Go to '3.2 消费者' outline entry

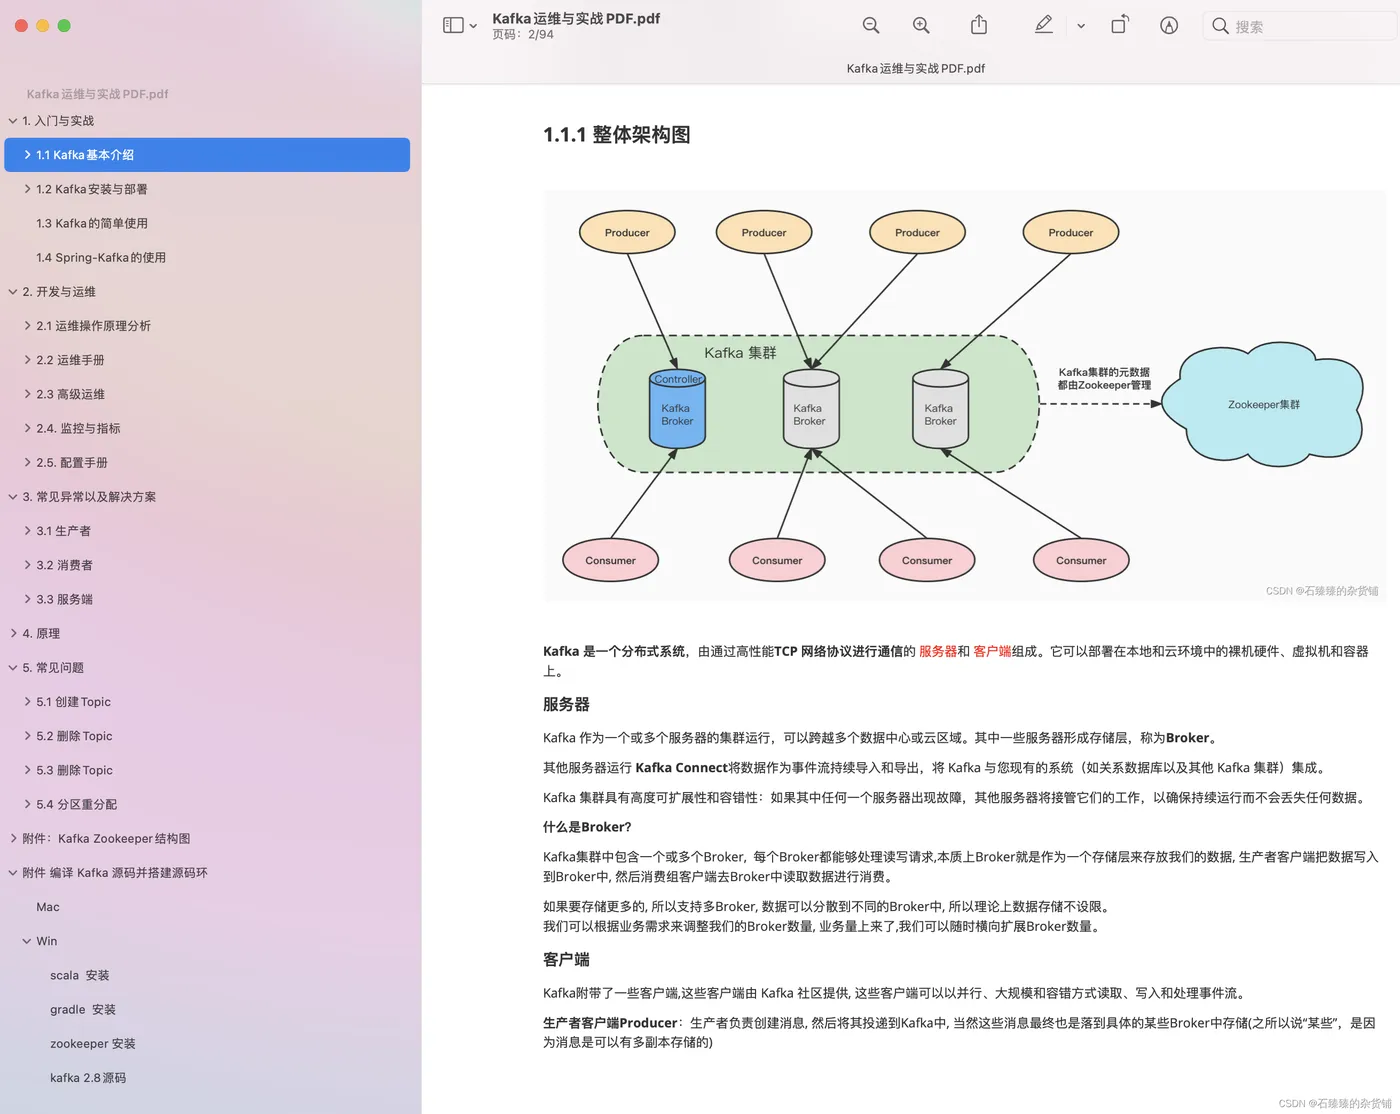(x=64, y=565)
